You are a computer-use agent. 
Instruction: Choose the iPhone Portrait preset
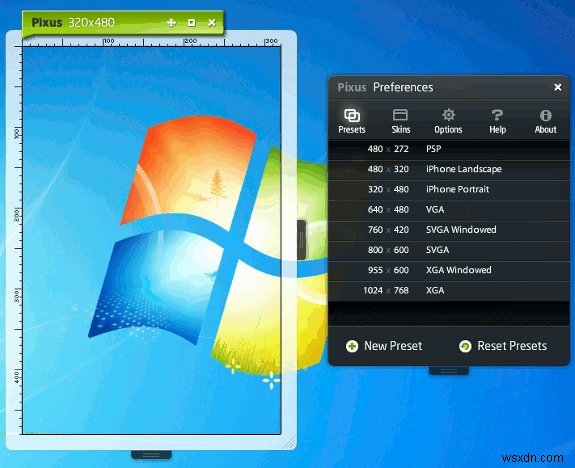[x=449, y=189]
